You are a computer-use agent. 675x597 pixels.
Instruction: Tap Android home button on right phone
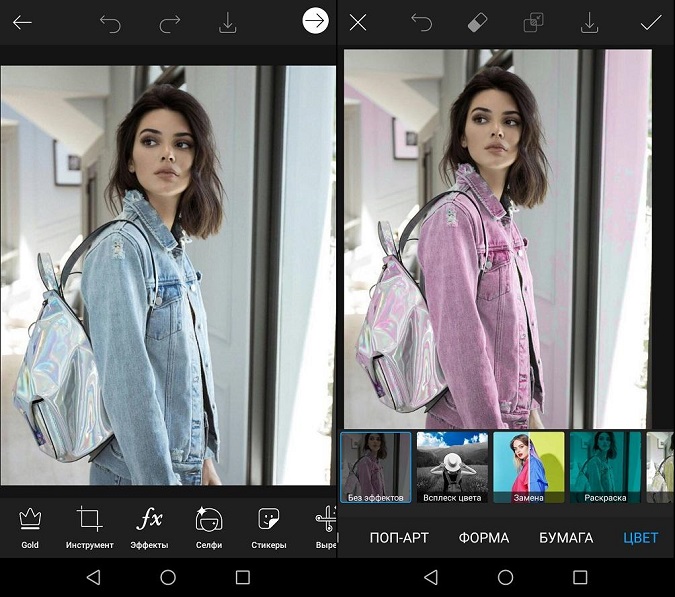pyautogui.click(x=505, y=577)
